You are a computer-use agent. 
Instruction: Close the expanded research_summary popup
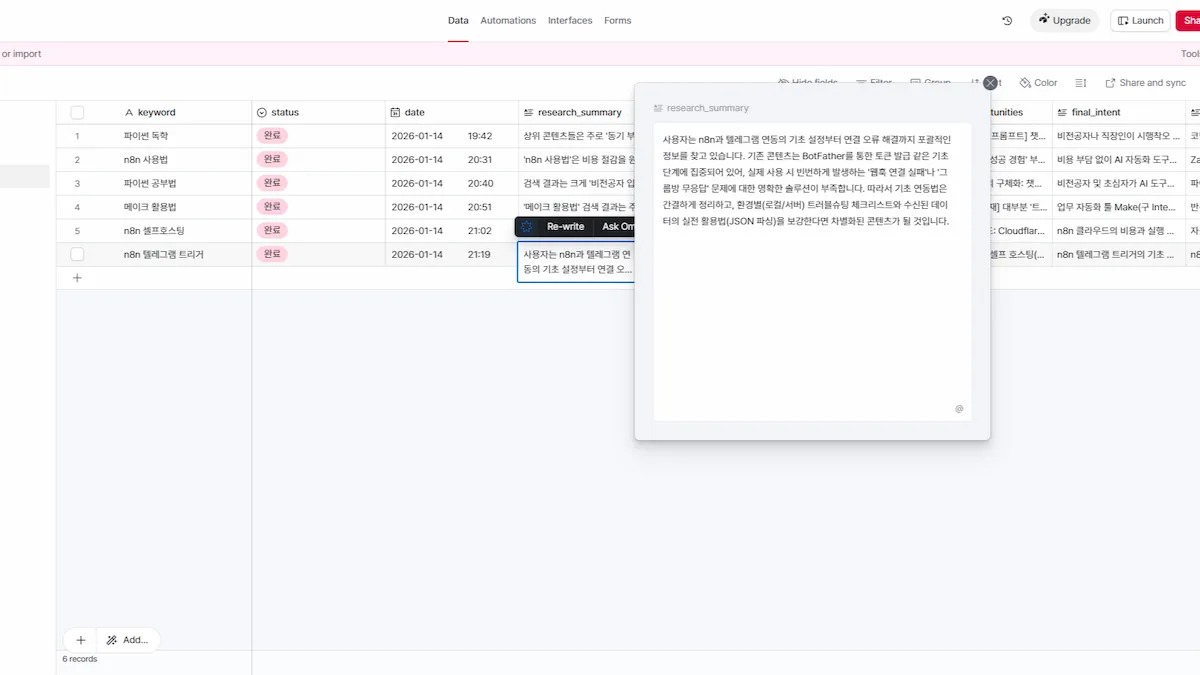click(x=990, y=83)
